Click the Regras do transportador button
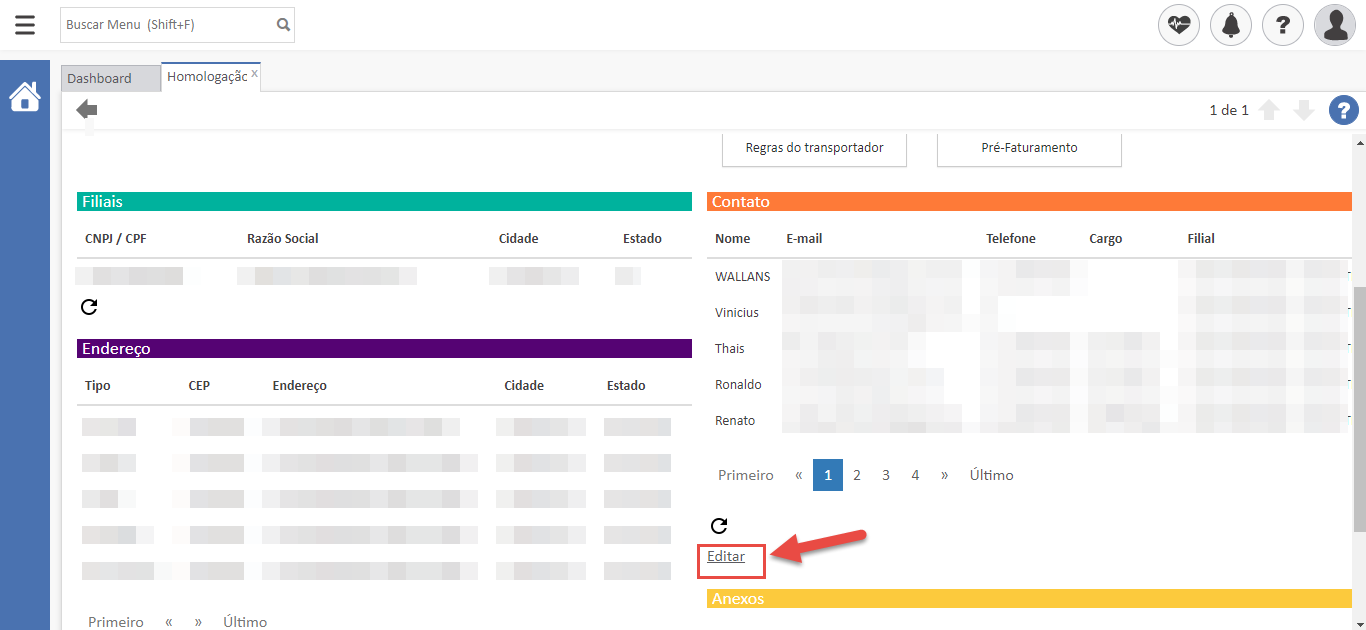The width and height of the screenshot is (1366, 630). (x=814, y=148)
